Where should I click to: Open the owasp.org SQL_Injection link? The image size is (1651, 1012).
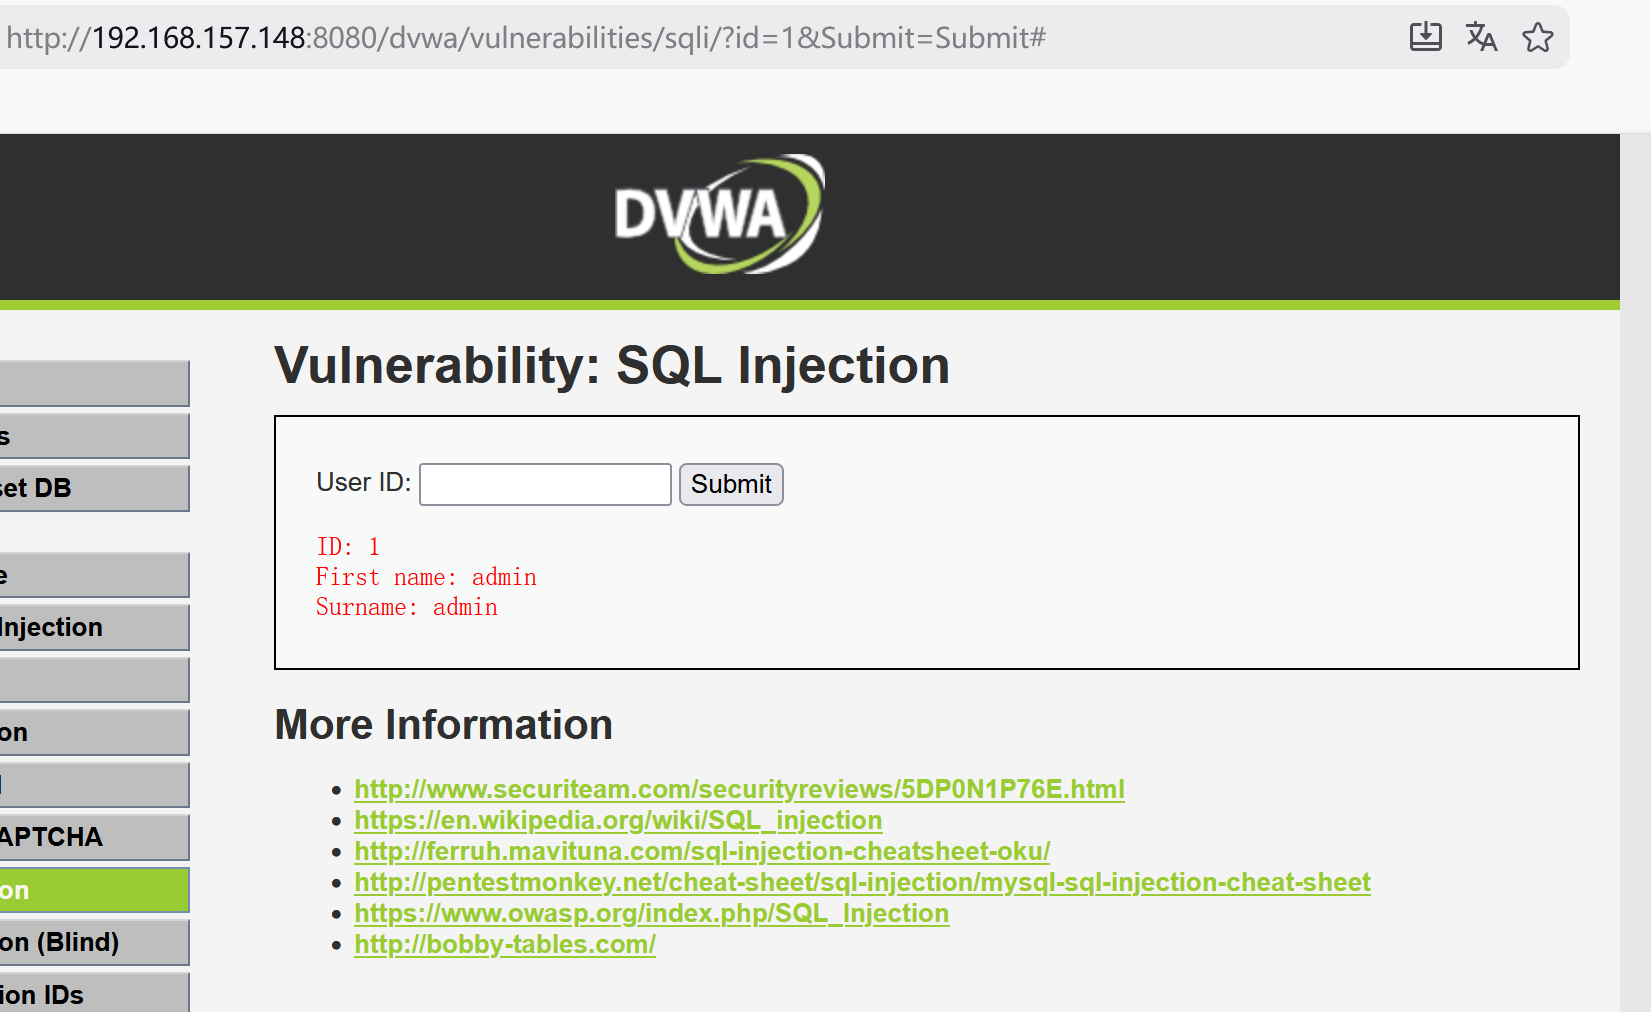coord(651,913)
